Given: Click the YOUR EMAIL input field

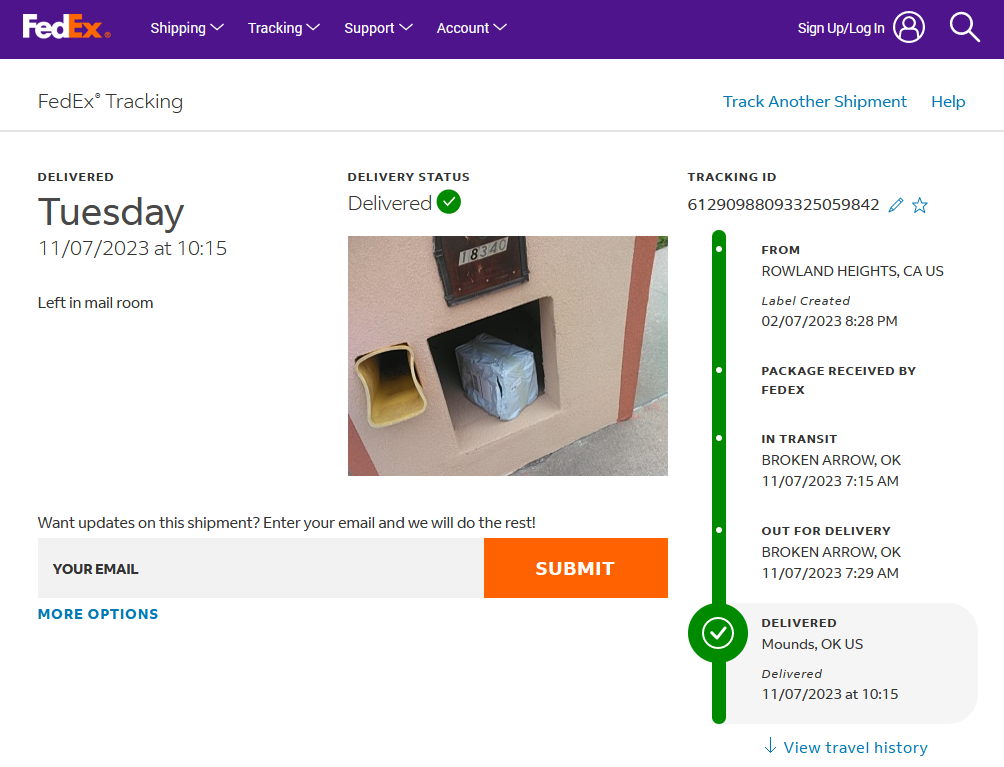Looking at the screenshot, I should pos(260,568).
